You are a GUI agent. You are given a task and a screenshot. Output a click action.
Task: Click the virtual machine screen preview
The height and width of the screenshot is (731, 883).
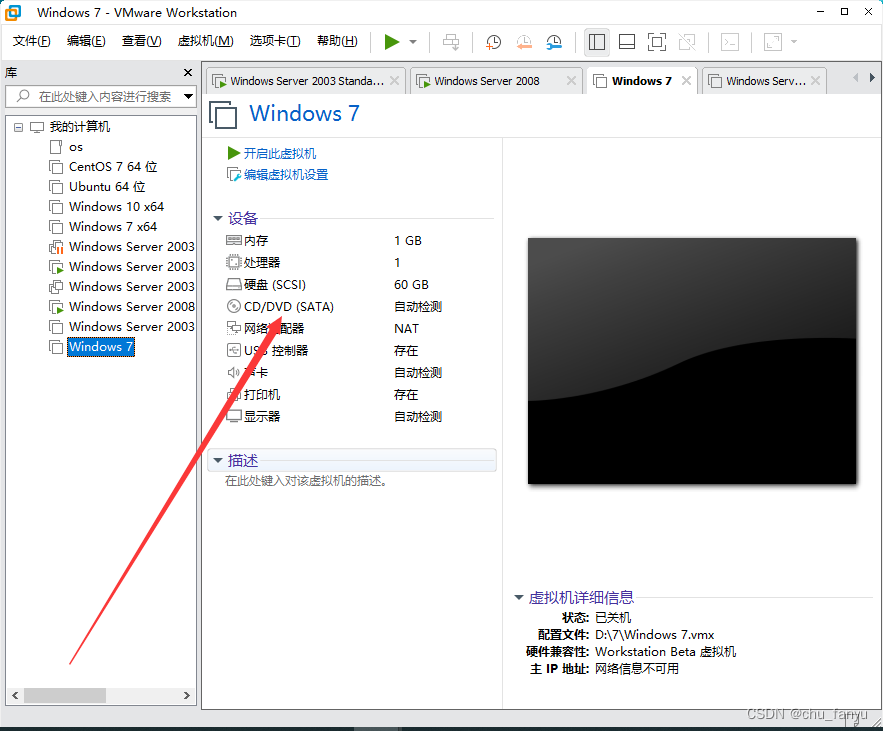(x=692, y=361)
